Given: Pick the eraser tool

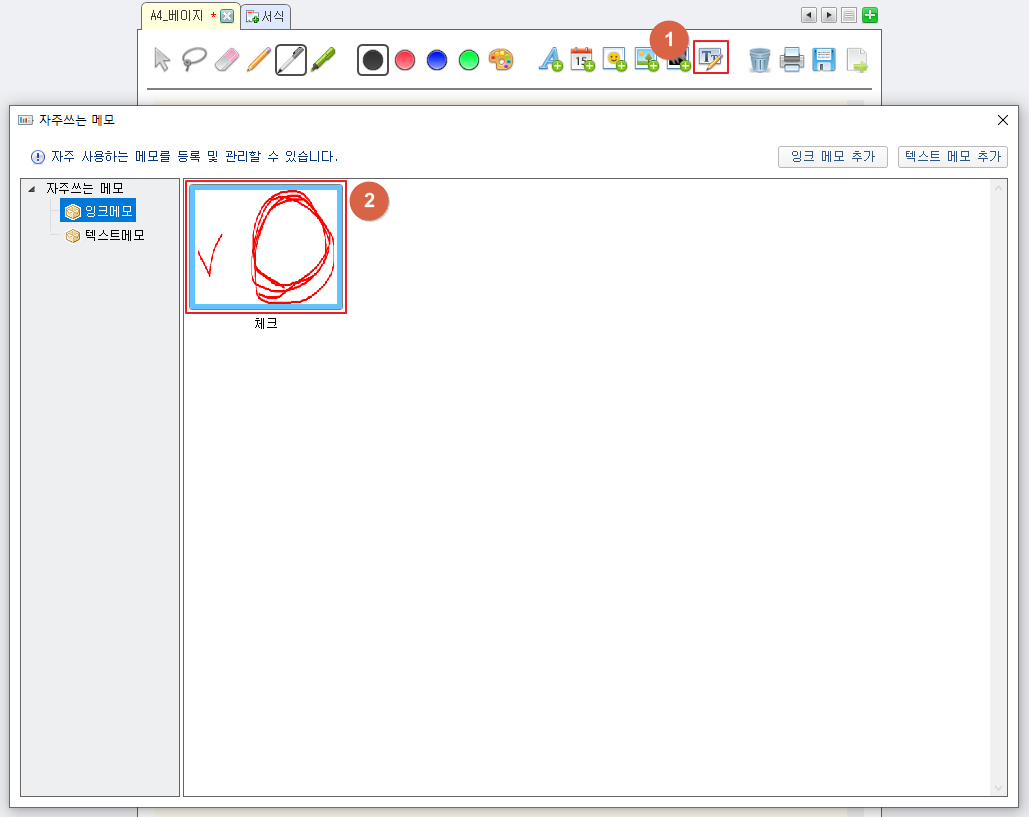Looking at the screenshot, I should [x=226, y=60].
